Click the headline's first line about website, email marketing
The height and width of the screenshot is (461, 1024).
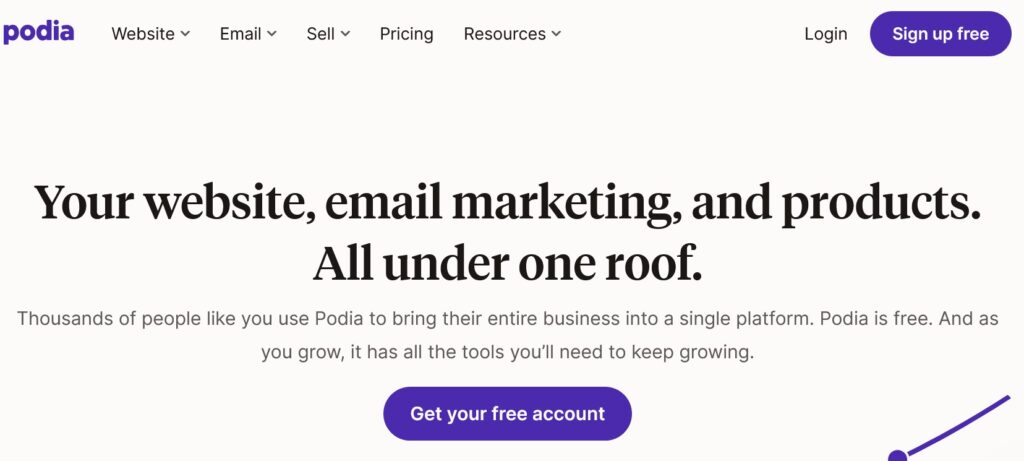point(507,202)
